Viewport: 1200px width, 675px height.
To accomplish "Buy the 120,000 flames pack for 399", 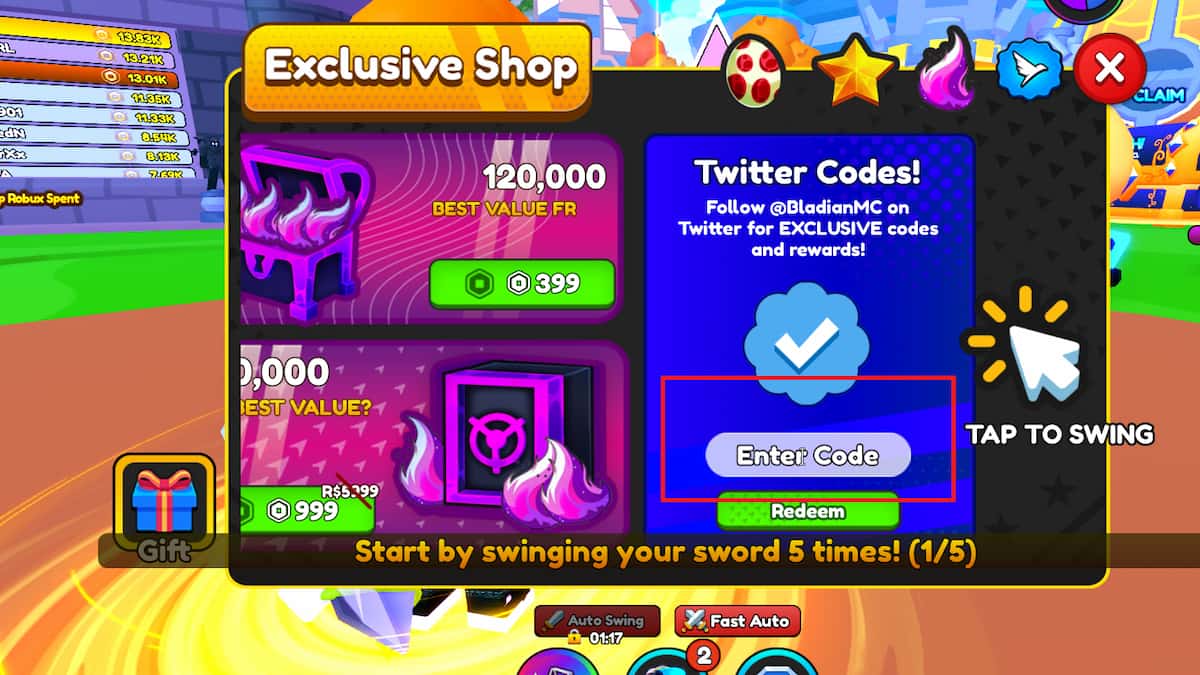I will point(522,283).
